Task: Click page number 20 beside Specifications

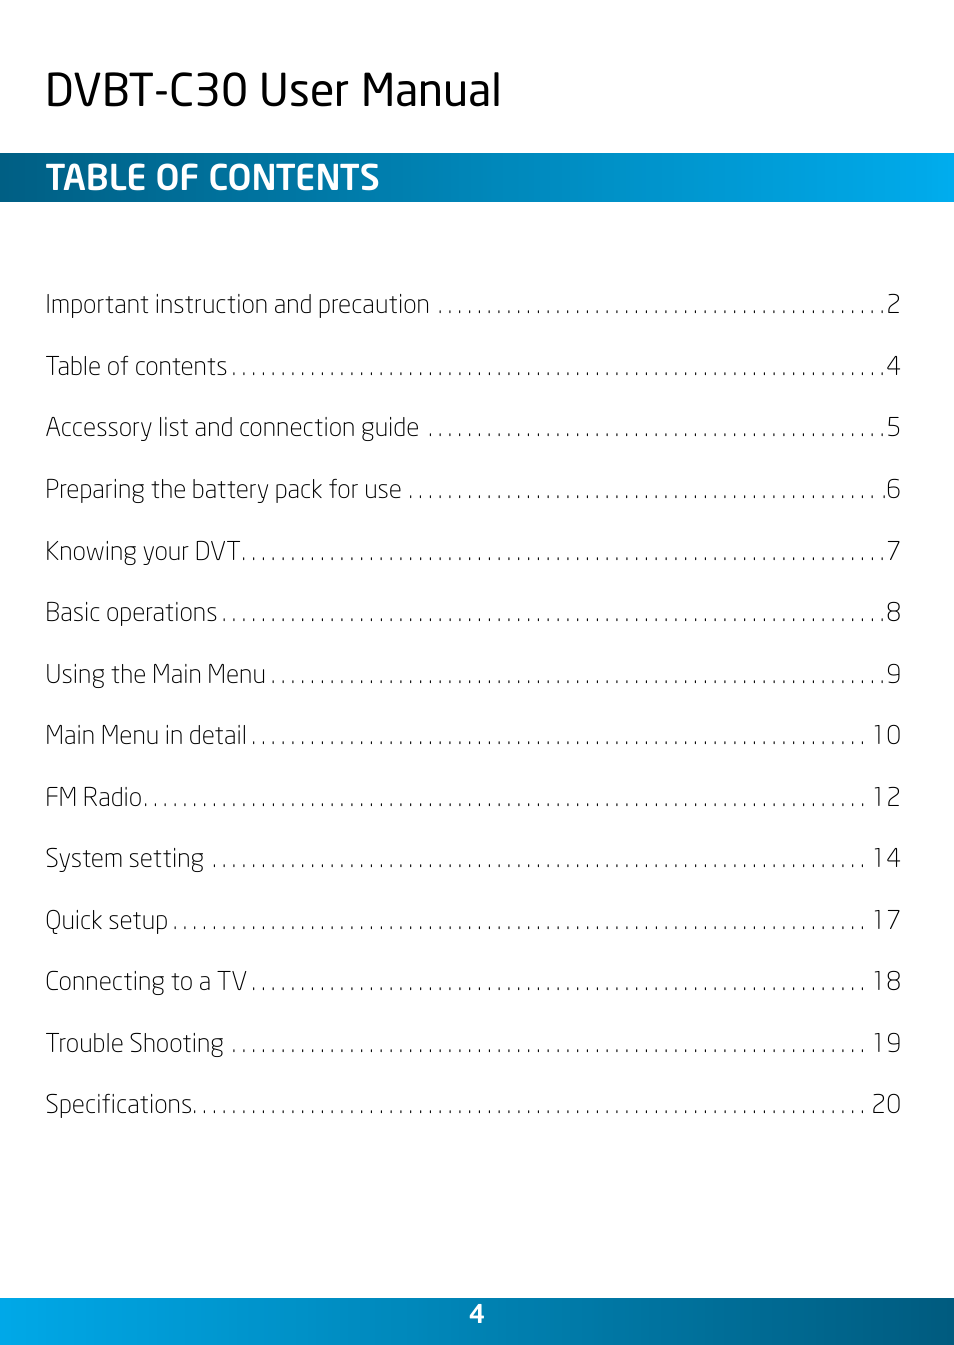Action: click(x=886, y=1104)
